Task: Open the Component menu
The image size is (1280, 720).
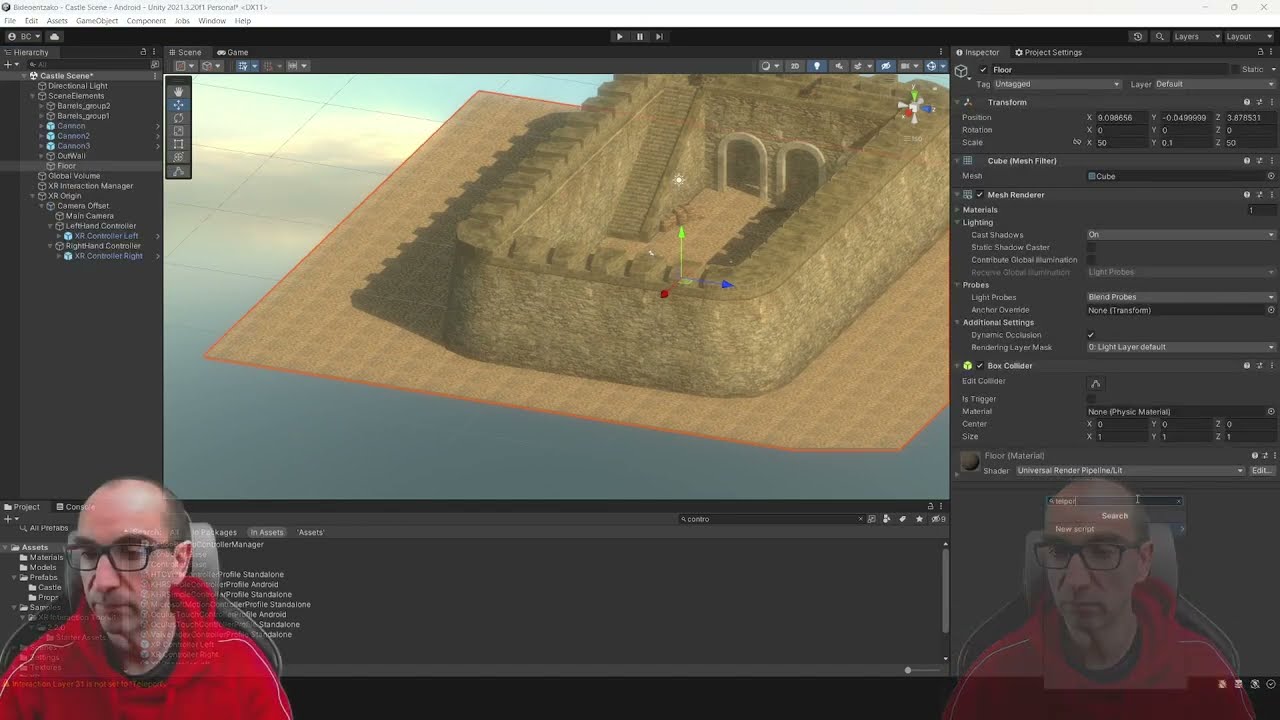Action: (x=146, y=20)
